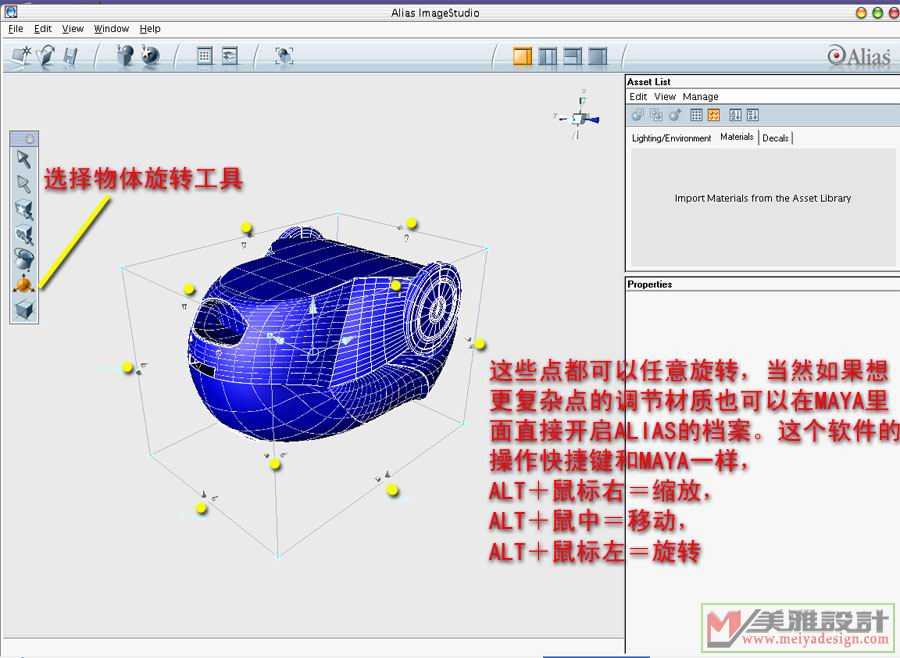Open the Window menu
Image resolution: width=900 pixels, height=658 pixels.
click(x=111, y=29)
